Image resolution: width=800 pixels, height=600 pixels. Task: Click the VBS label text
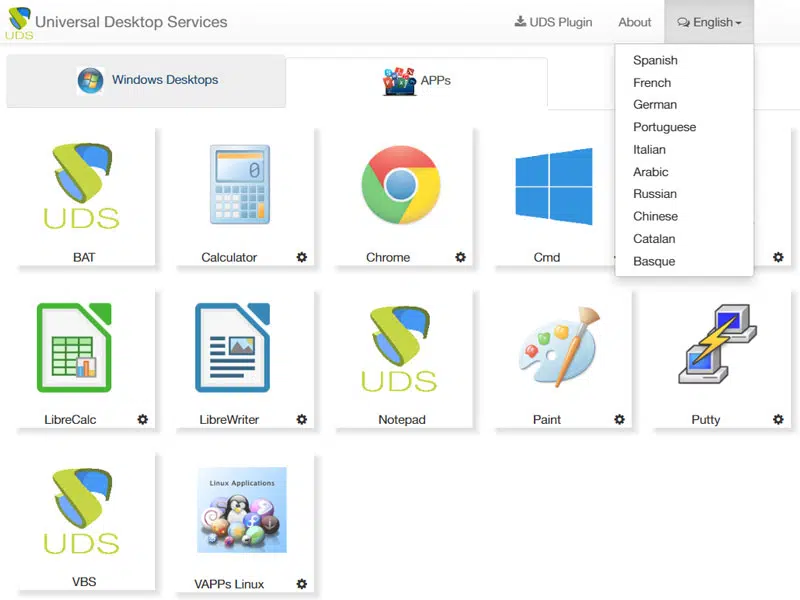click(84, 582)
